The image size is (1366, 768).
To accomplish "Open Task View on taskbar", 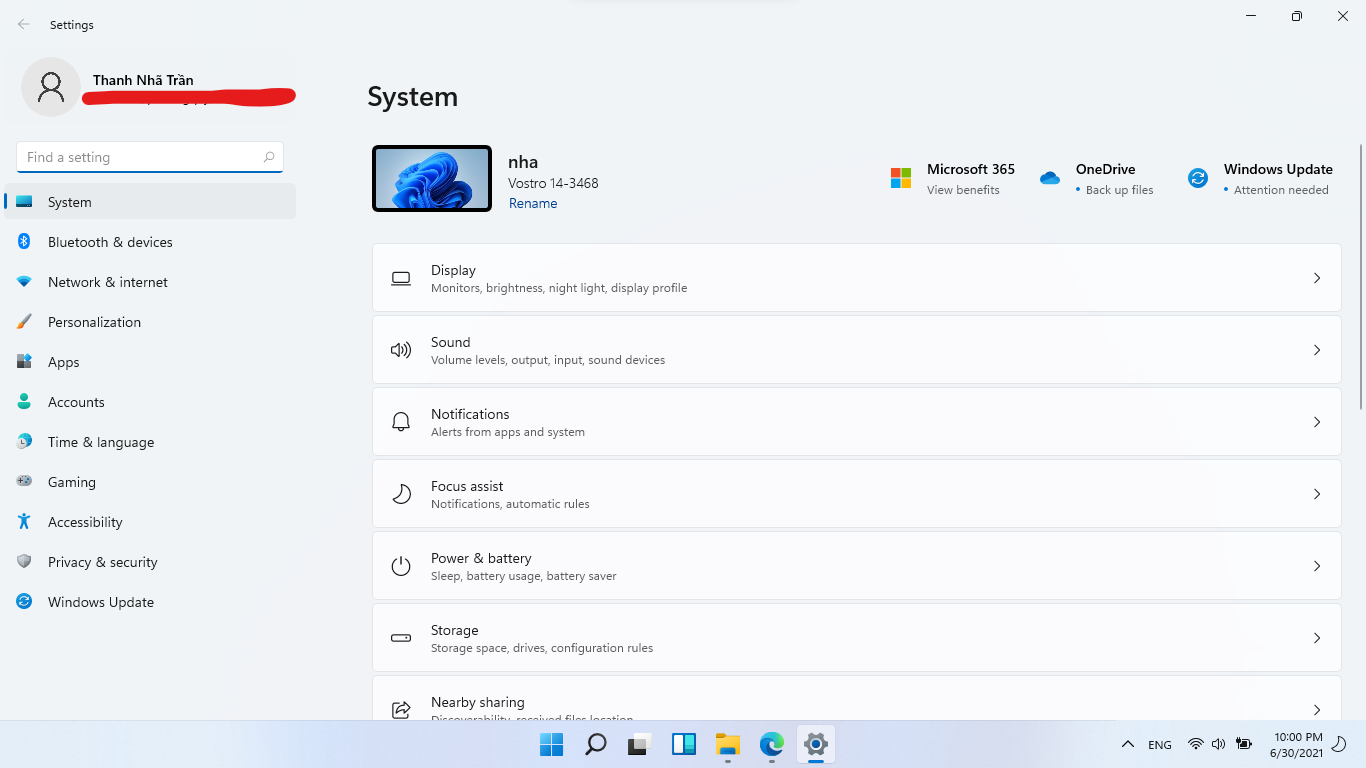I will (x=640, y=744).
